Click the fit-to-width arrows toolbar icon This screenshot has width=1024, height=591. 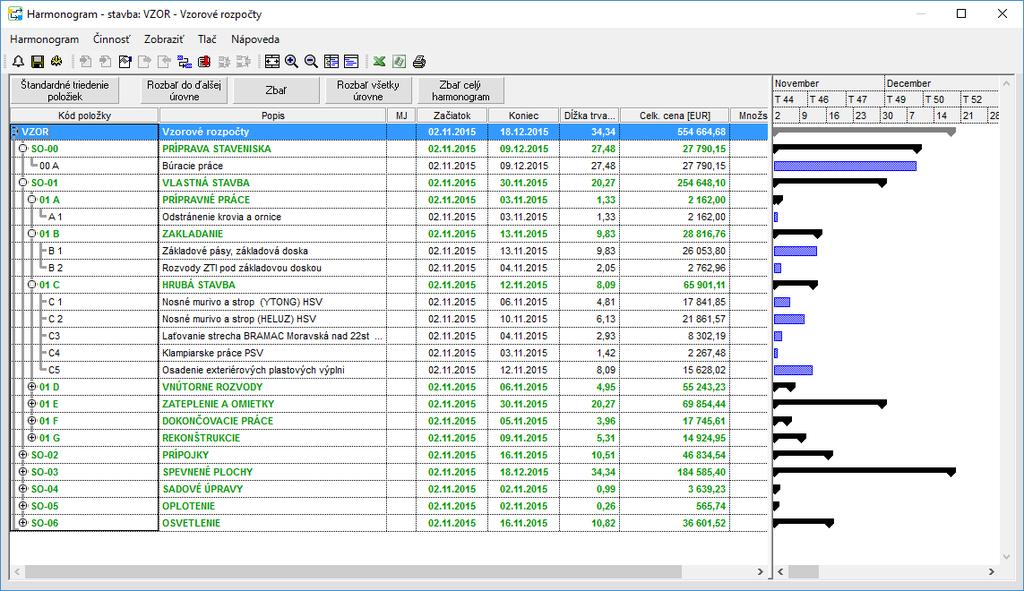[272, 61]
